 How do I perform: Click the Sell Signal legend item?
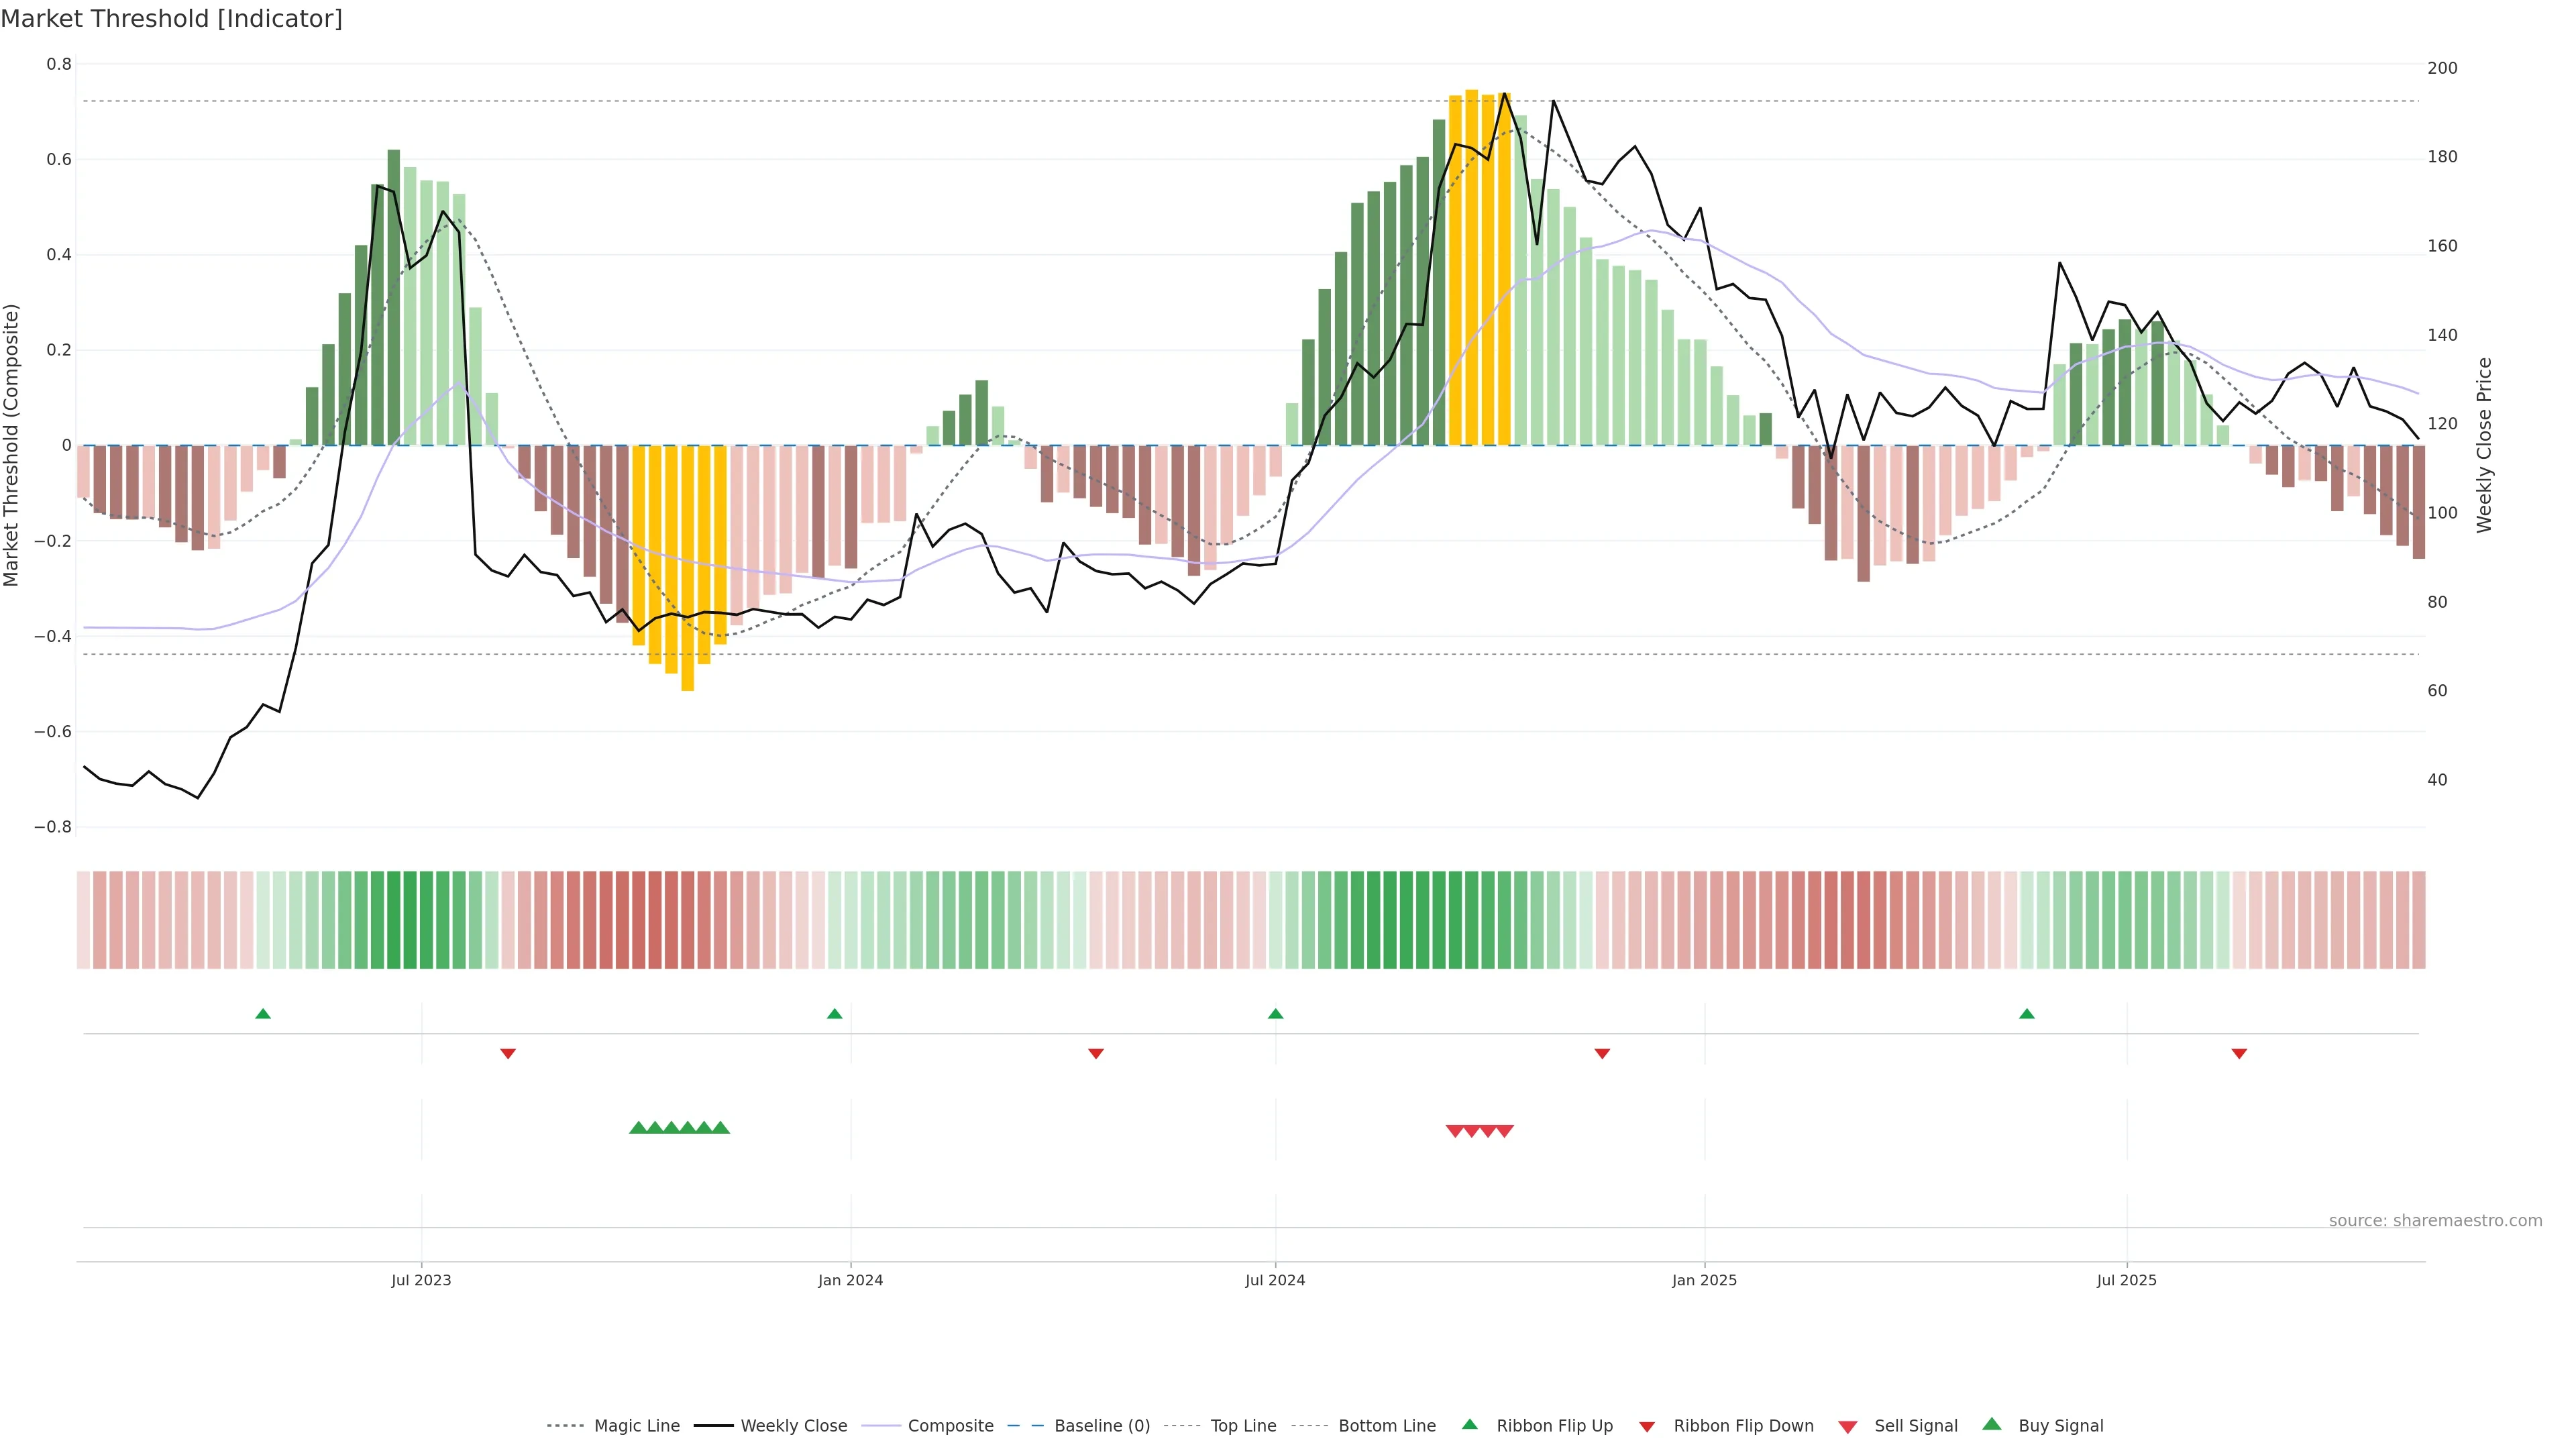point(1915,1426)
